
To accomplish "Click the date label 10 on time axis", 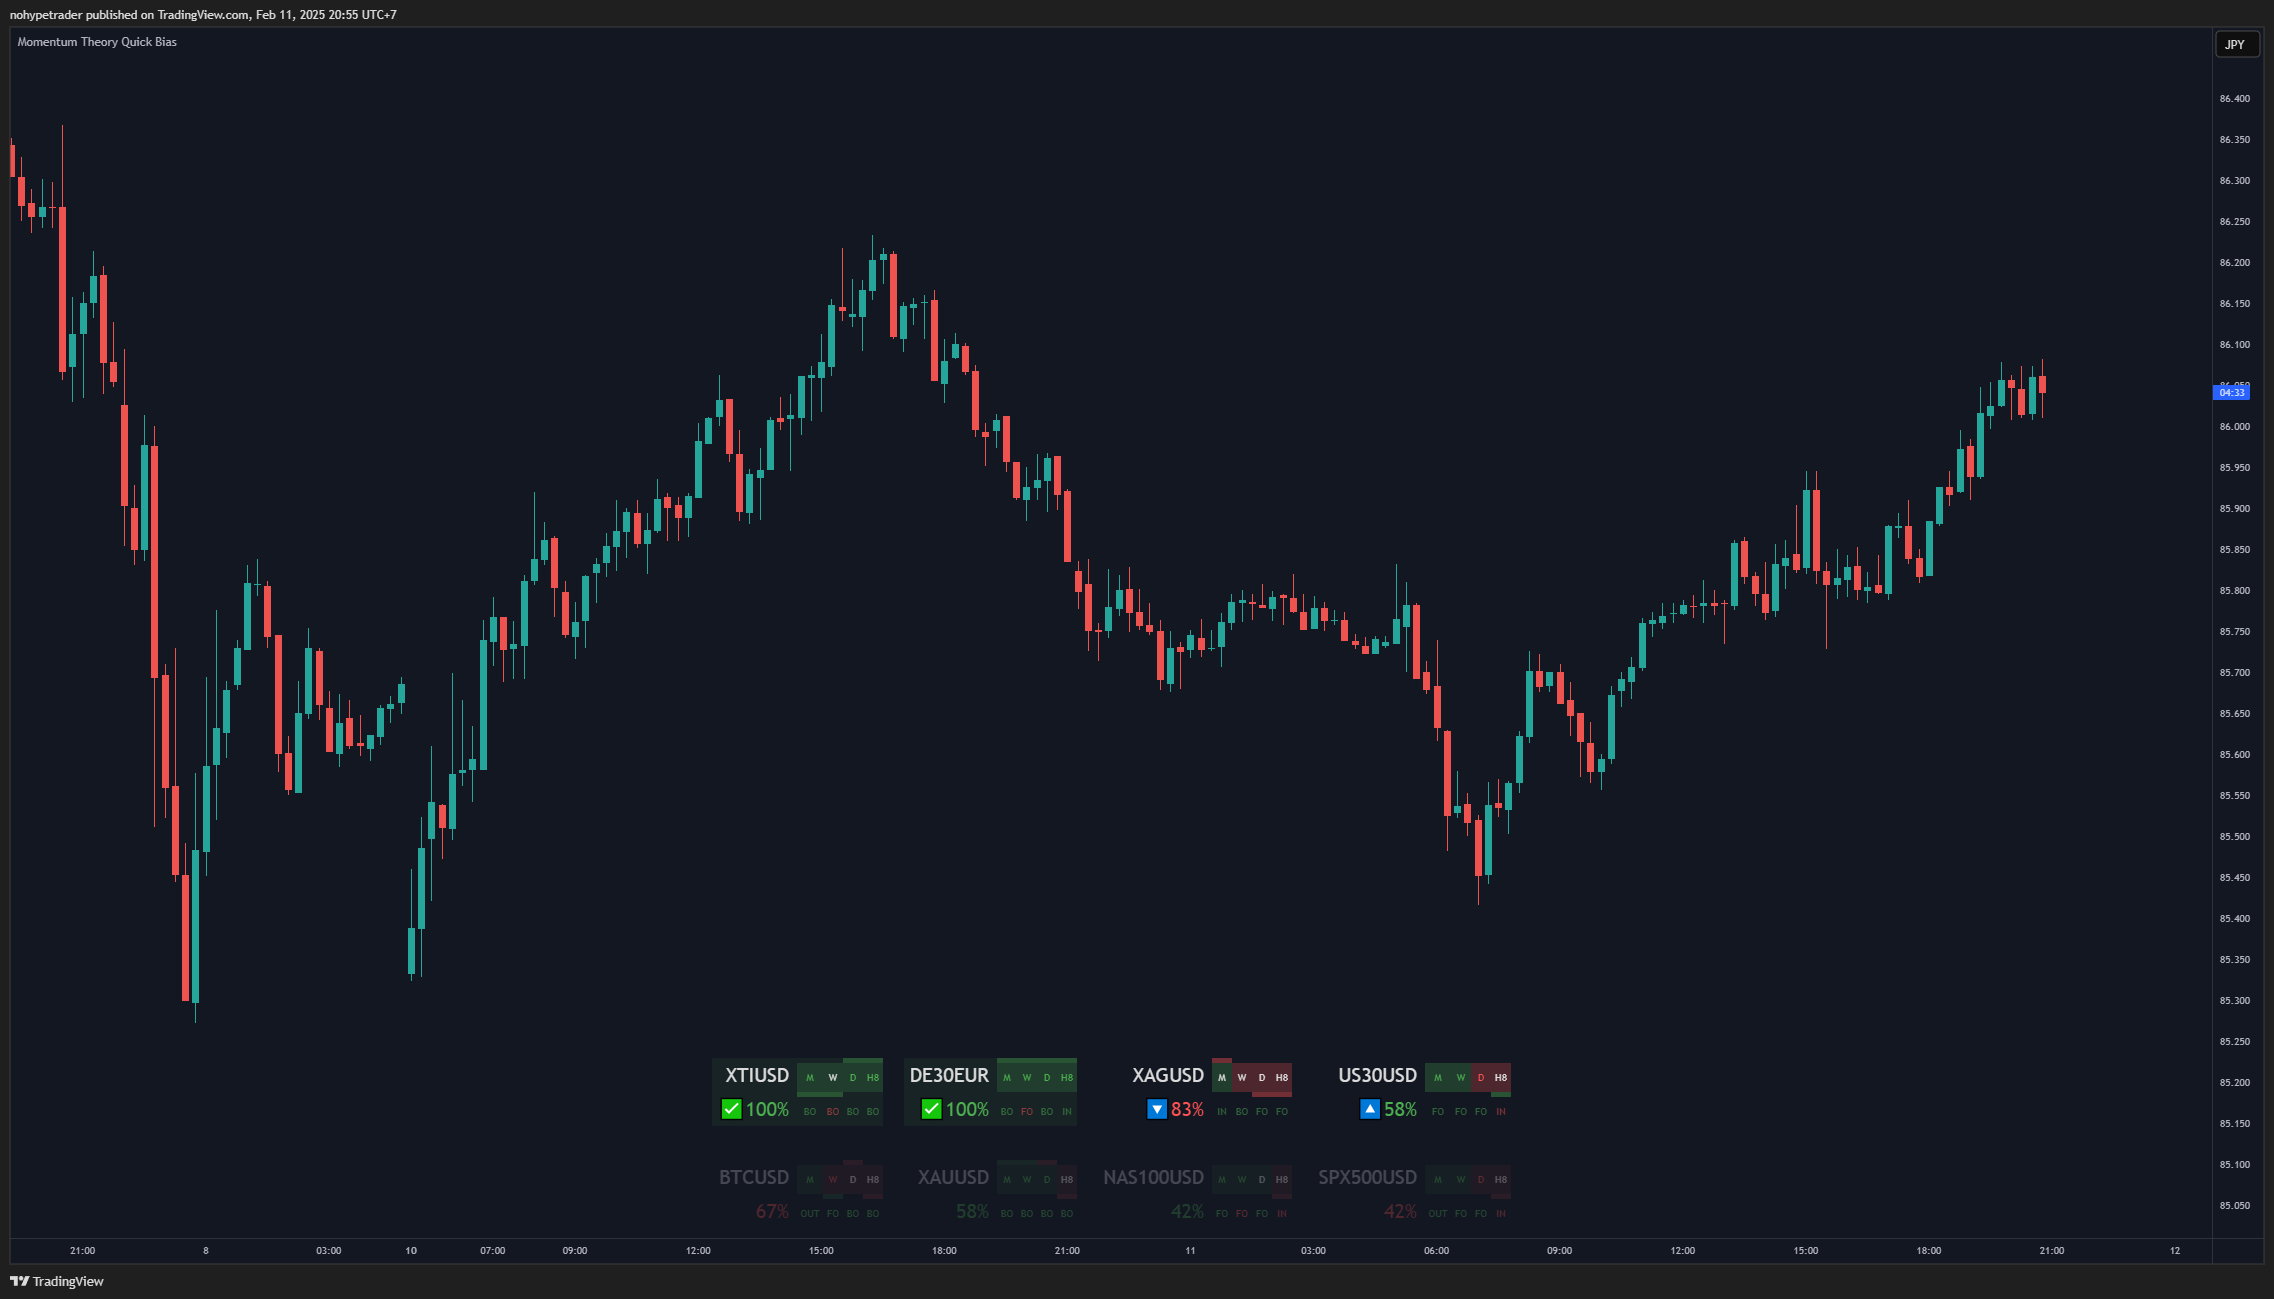I will point(411,1250).
